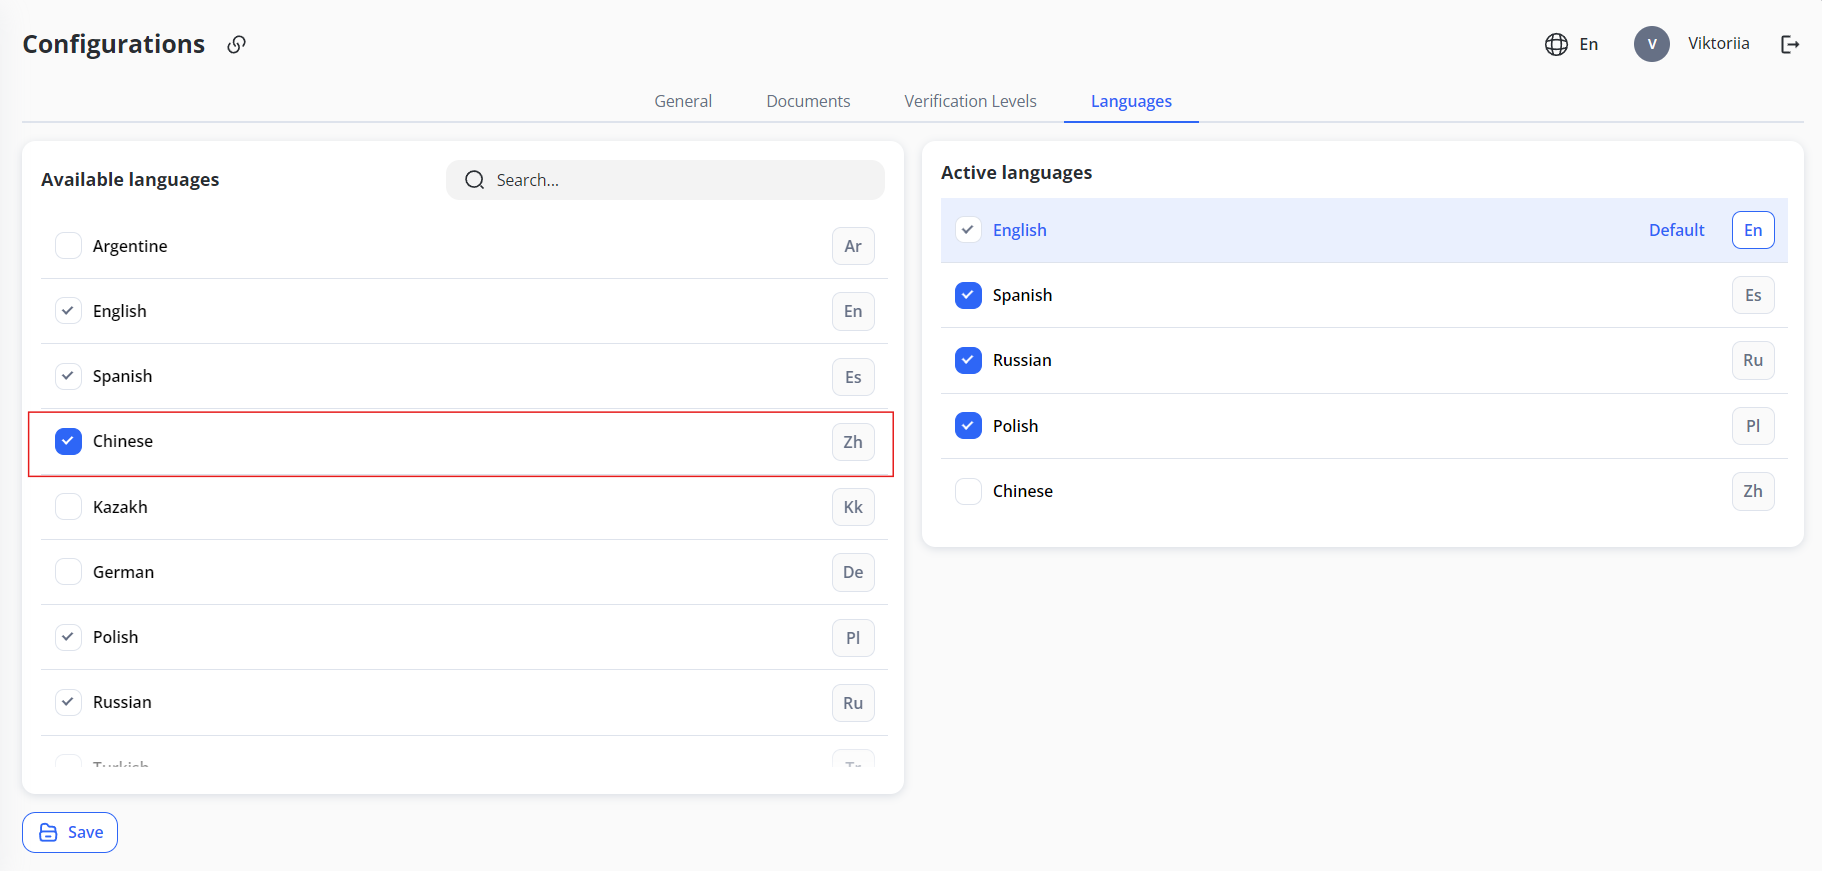The image size is (1822, 871).
Task: Click the Default label on English row
Action: click(1676, 230)
